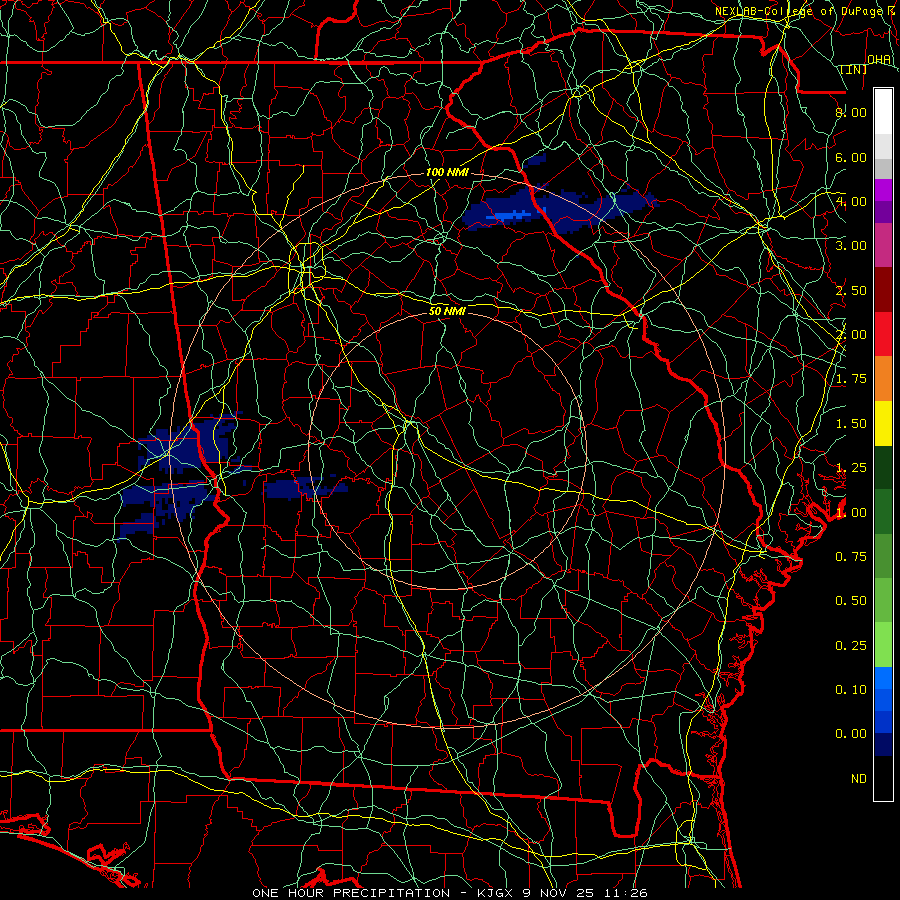Click the "0.00" legend value
900x900 pixels.
[851, 734]
